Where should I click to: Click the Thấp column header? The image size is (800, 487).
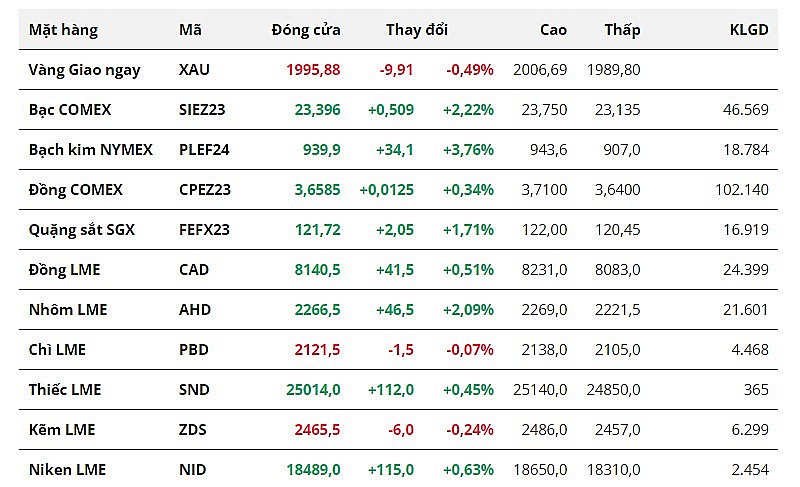click(x=622, y=30)
